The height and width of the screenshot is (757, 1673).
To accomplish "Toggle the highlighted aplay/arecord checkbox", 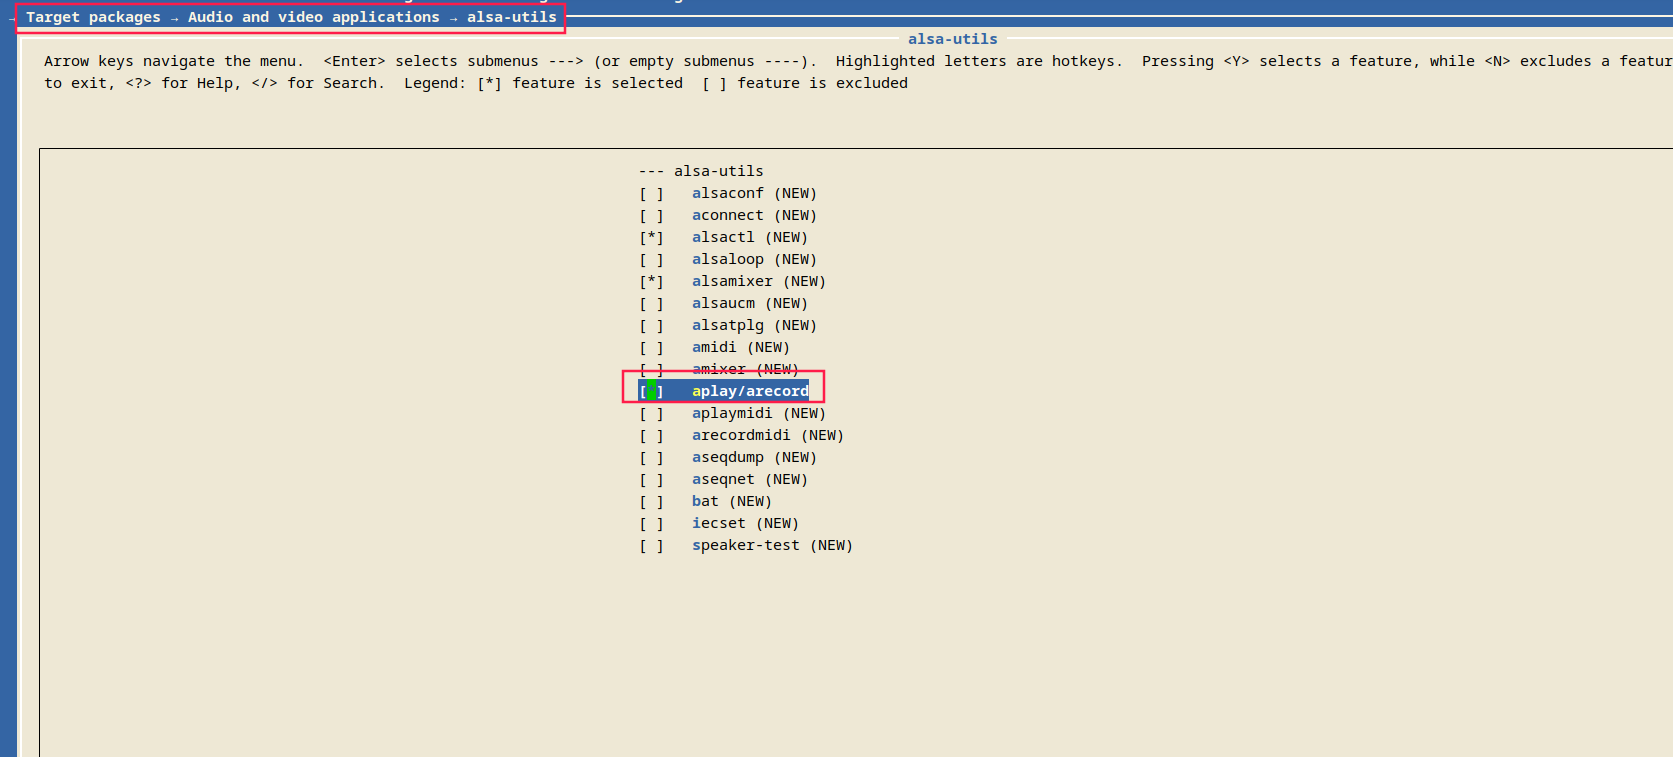I will (651, 391).
